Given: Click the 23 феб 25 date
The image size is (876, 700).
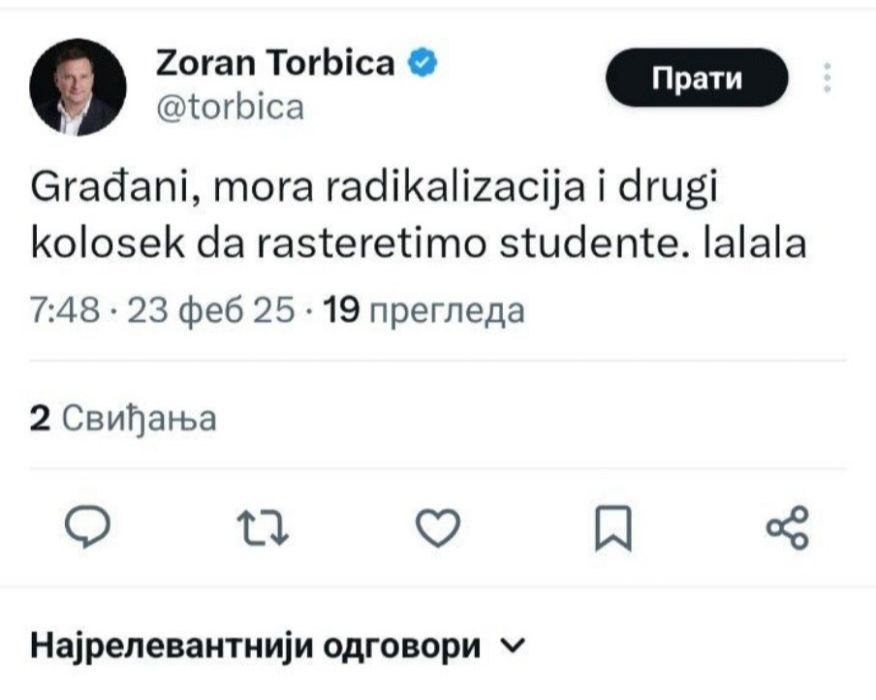Looking at the screenshot, I should point(209,311).
